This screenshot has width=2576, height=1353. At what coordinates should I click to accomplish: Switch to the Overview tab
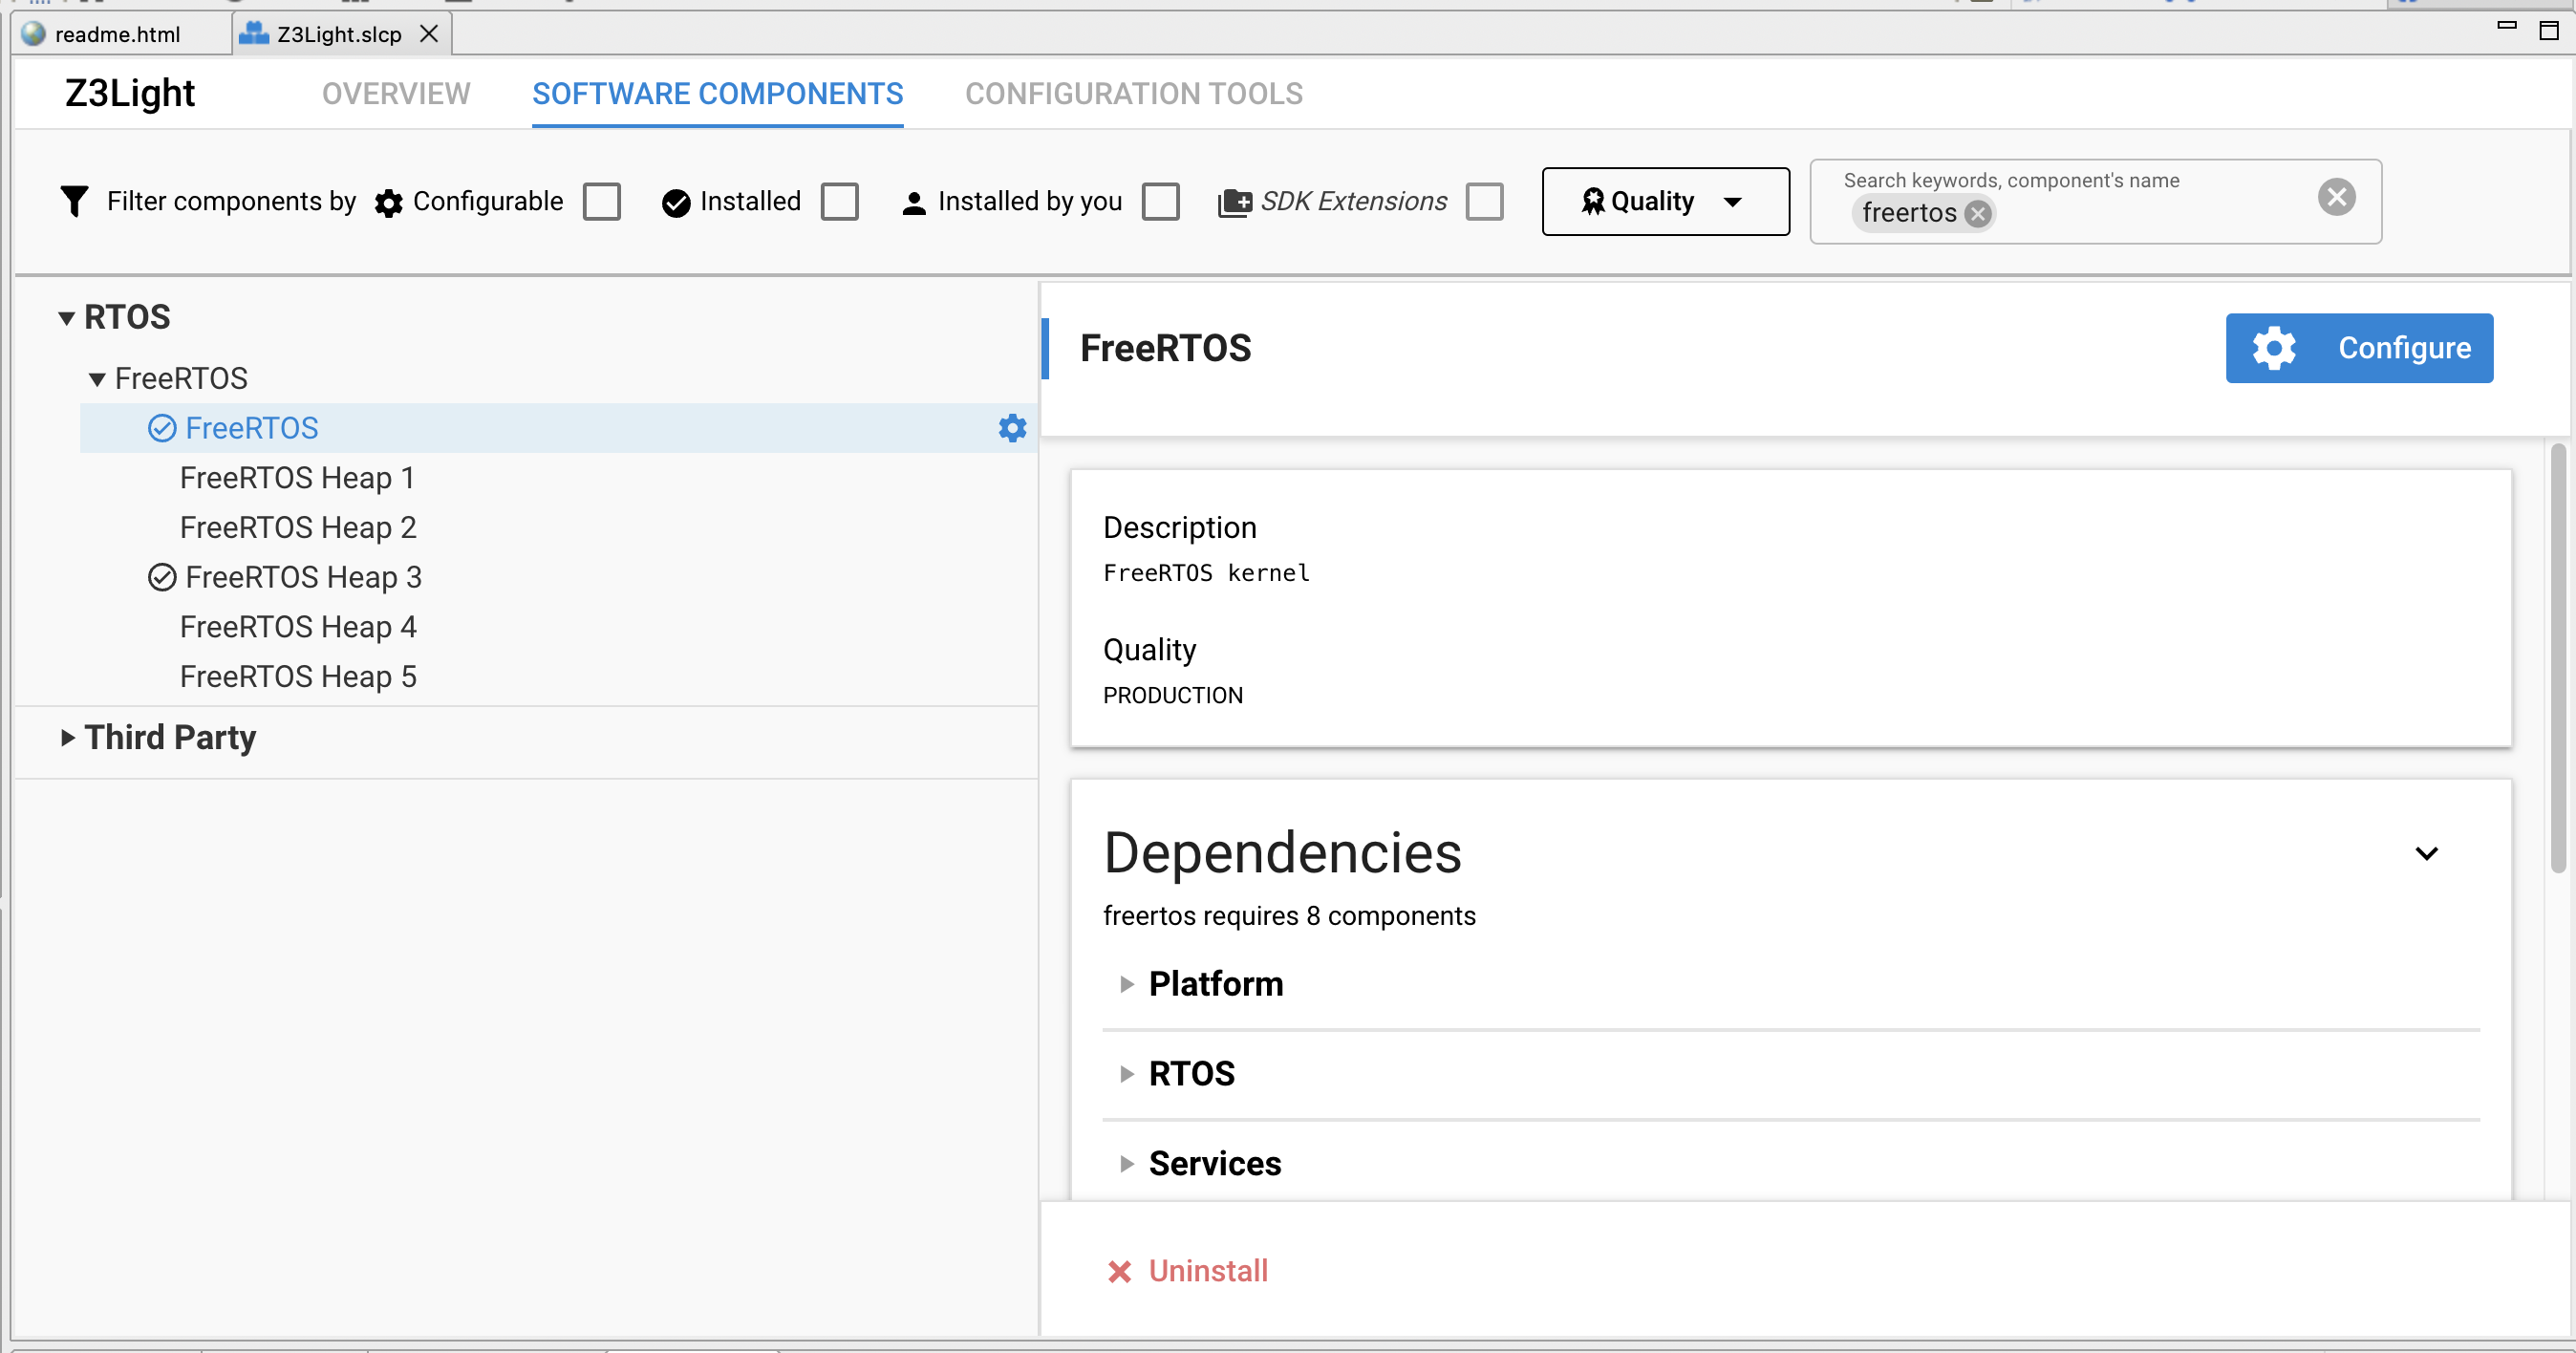pyautogui.click(x=396, y=93)
